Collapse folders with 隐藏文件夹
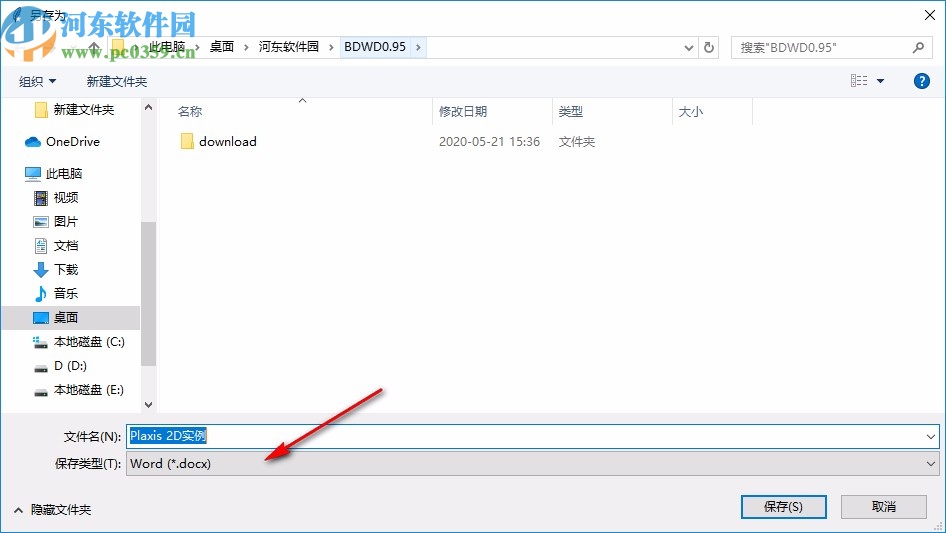Image resolution: width=946 pixels, height=533 pixels. click(52, 510)
